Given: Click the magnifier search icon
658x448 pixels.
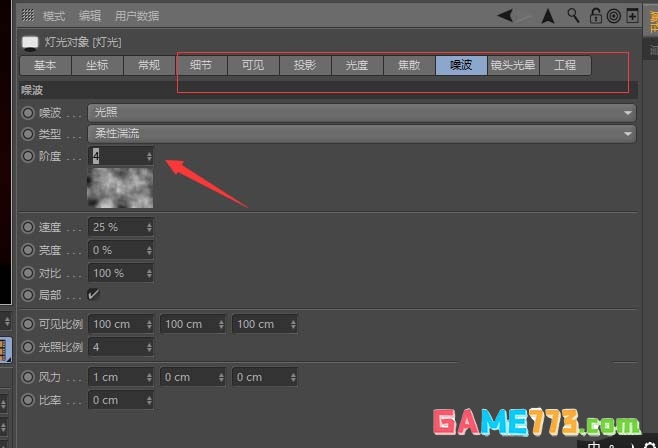Looking at the screenshot, I should (573, 16).
